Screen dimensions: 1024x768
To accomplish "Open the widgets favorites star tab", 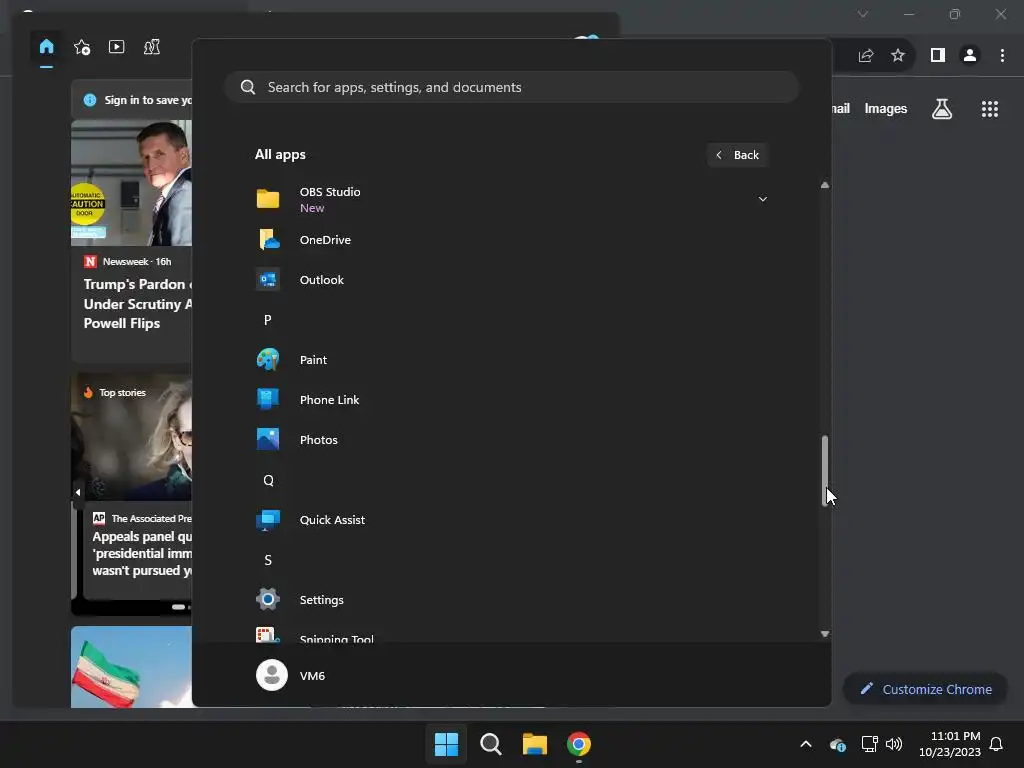I will (82, 47).
